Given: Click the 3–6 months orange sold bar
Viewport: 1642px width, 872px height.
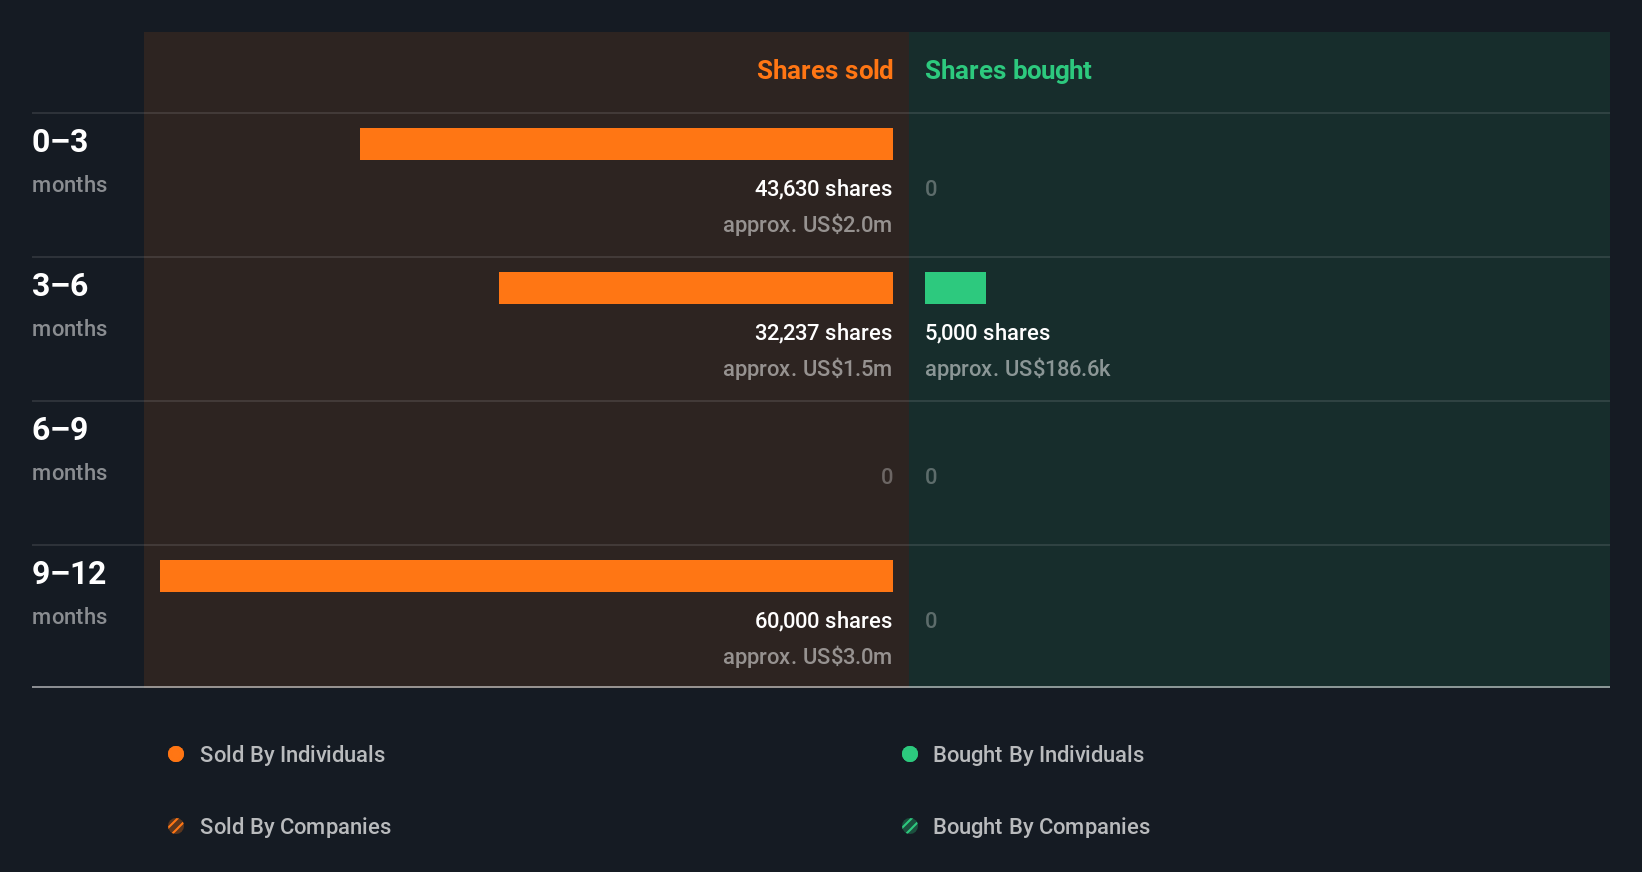Looking at the screenshot, I should pos(696,288).
